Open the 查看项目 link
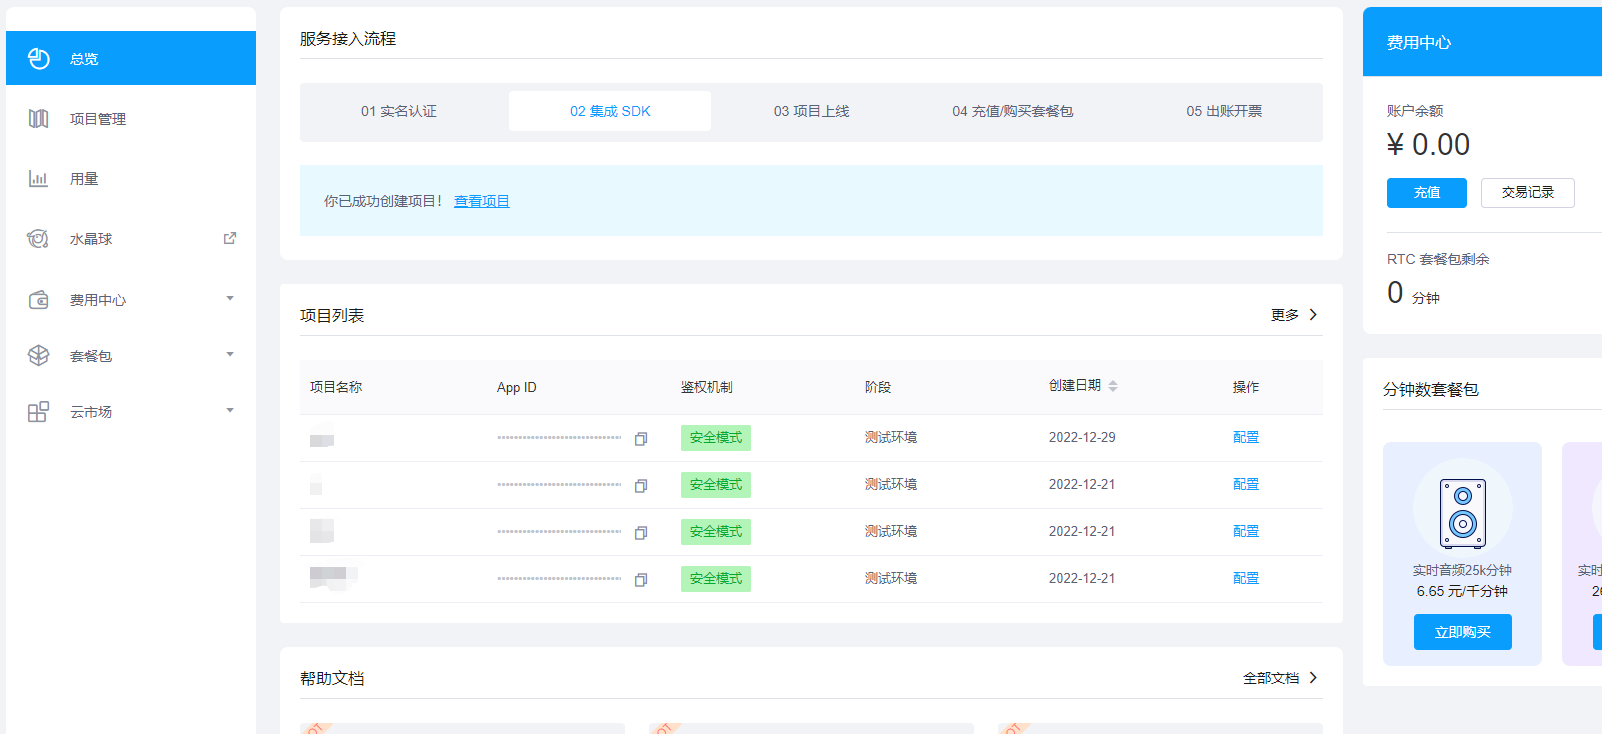Viewport: 1602px width, 734px height. [x=482, y=201]
